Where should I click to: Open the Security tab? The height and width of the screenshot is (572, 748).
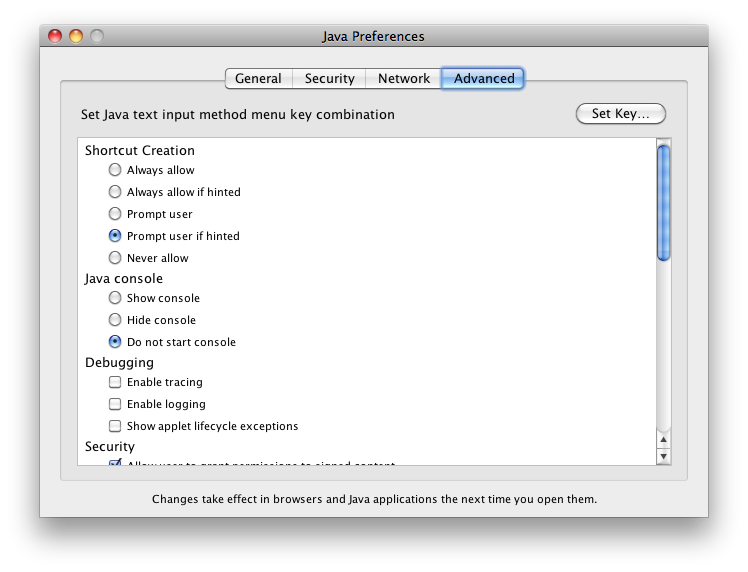pyautogui.click(x=329, y=78)
